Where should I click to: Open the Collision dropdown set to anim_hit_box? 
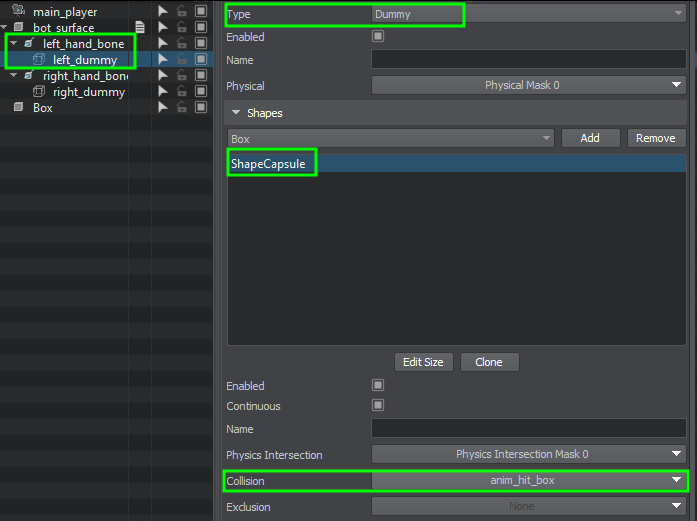pyautogui.click(x=528, y=481)
